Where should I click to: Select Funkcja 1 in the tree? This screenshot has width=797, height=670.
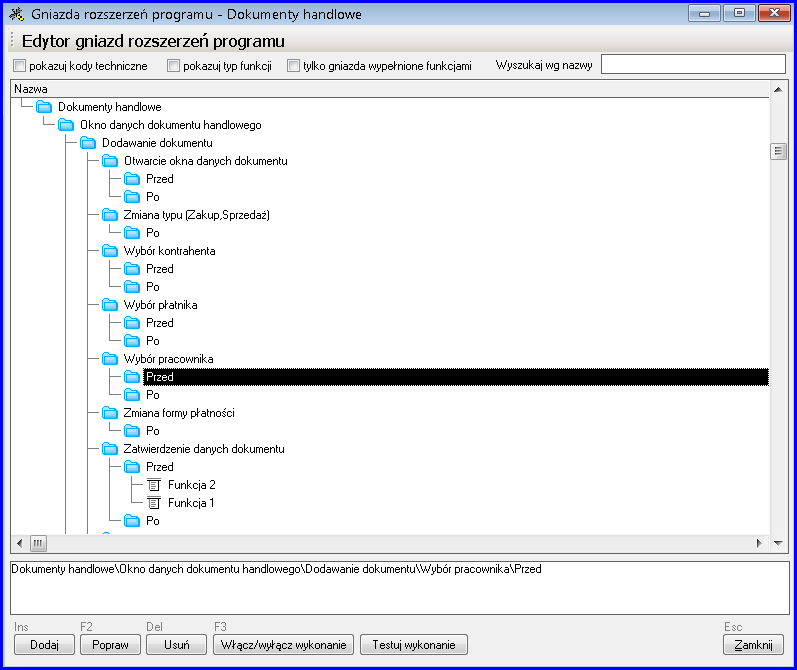pyautogui.click(x=191, y=503)
